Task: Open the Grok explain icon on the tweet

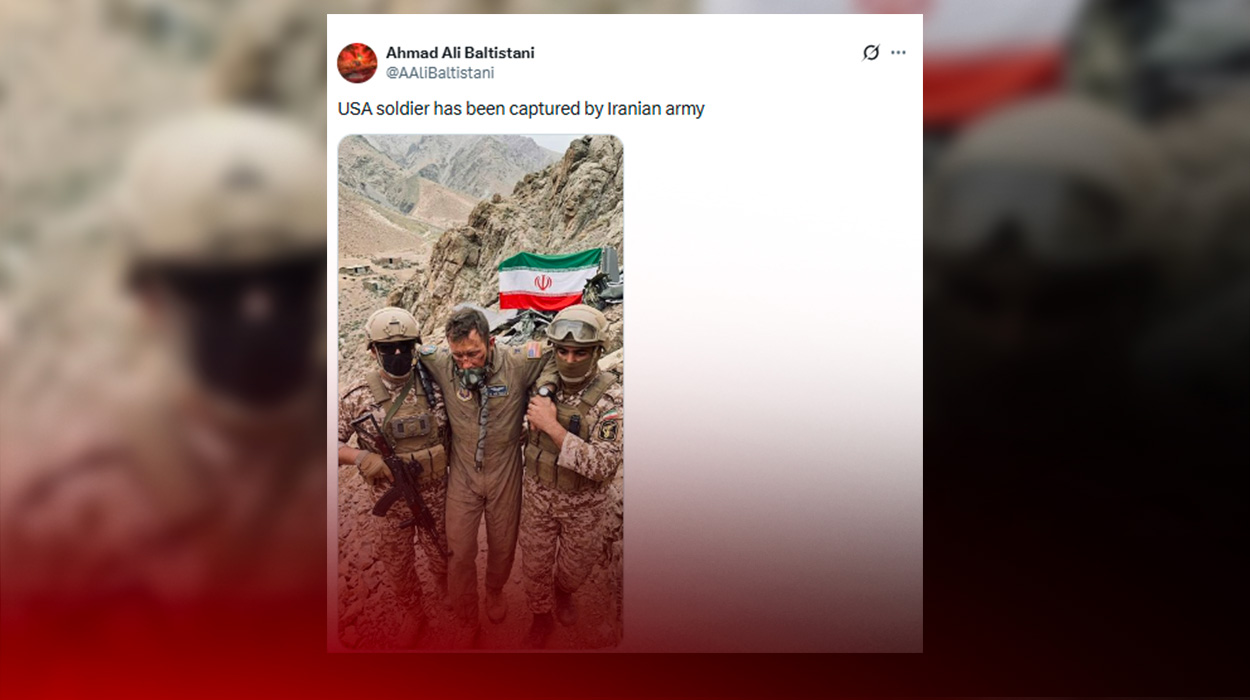Action: pos(871,53)
